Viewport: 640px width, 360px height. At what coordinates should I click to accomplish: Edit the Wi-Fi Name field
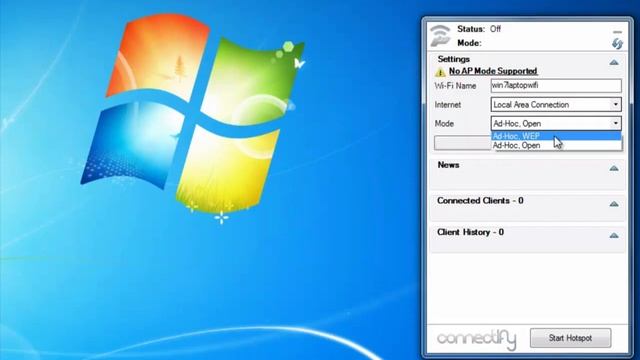[x=556, y=86]
